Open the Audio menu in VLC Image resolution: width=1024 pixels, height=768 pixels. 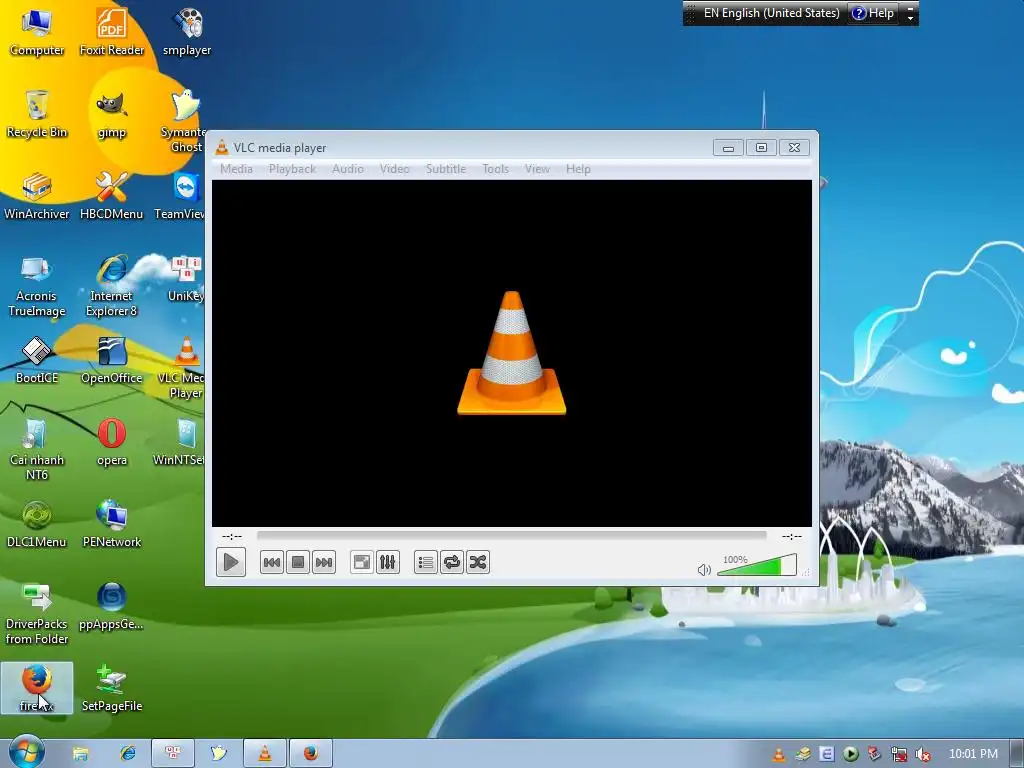tap(347, 169)
